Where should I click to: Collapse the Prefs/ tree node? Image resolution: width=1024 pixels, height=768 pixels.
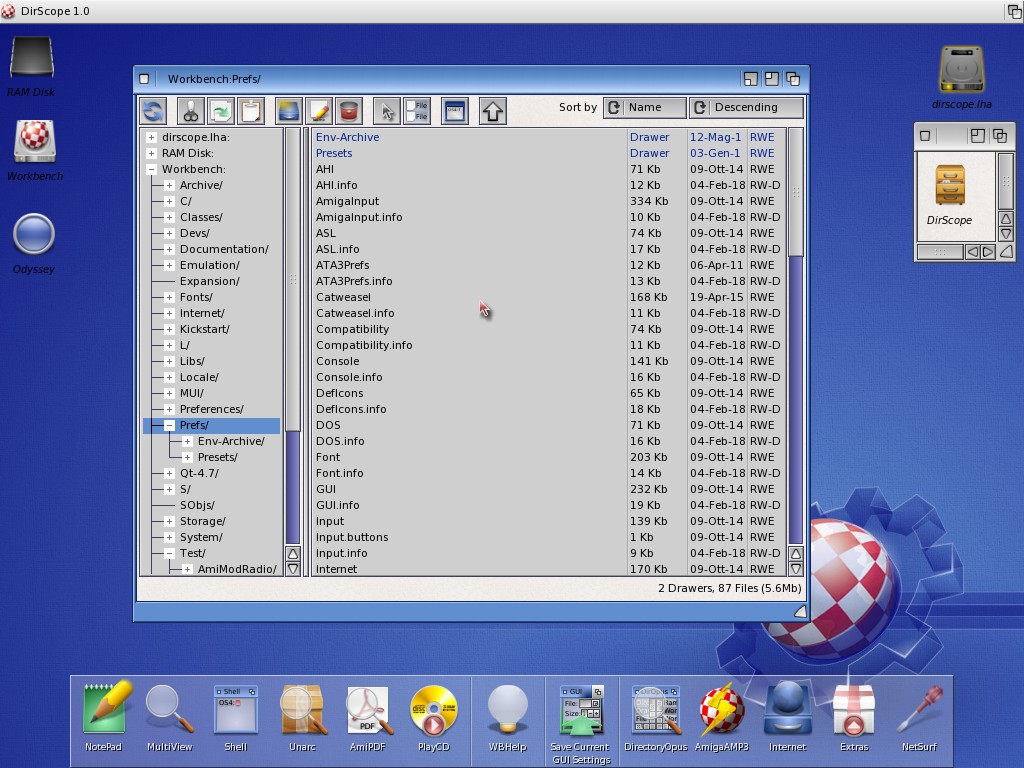click(169, 425)
